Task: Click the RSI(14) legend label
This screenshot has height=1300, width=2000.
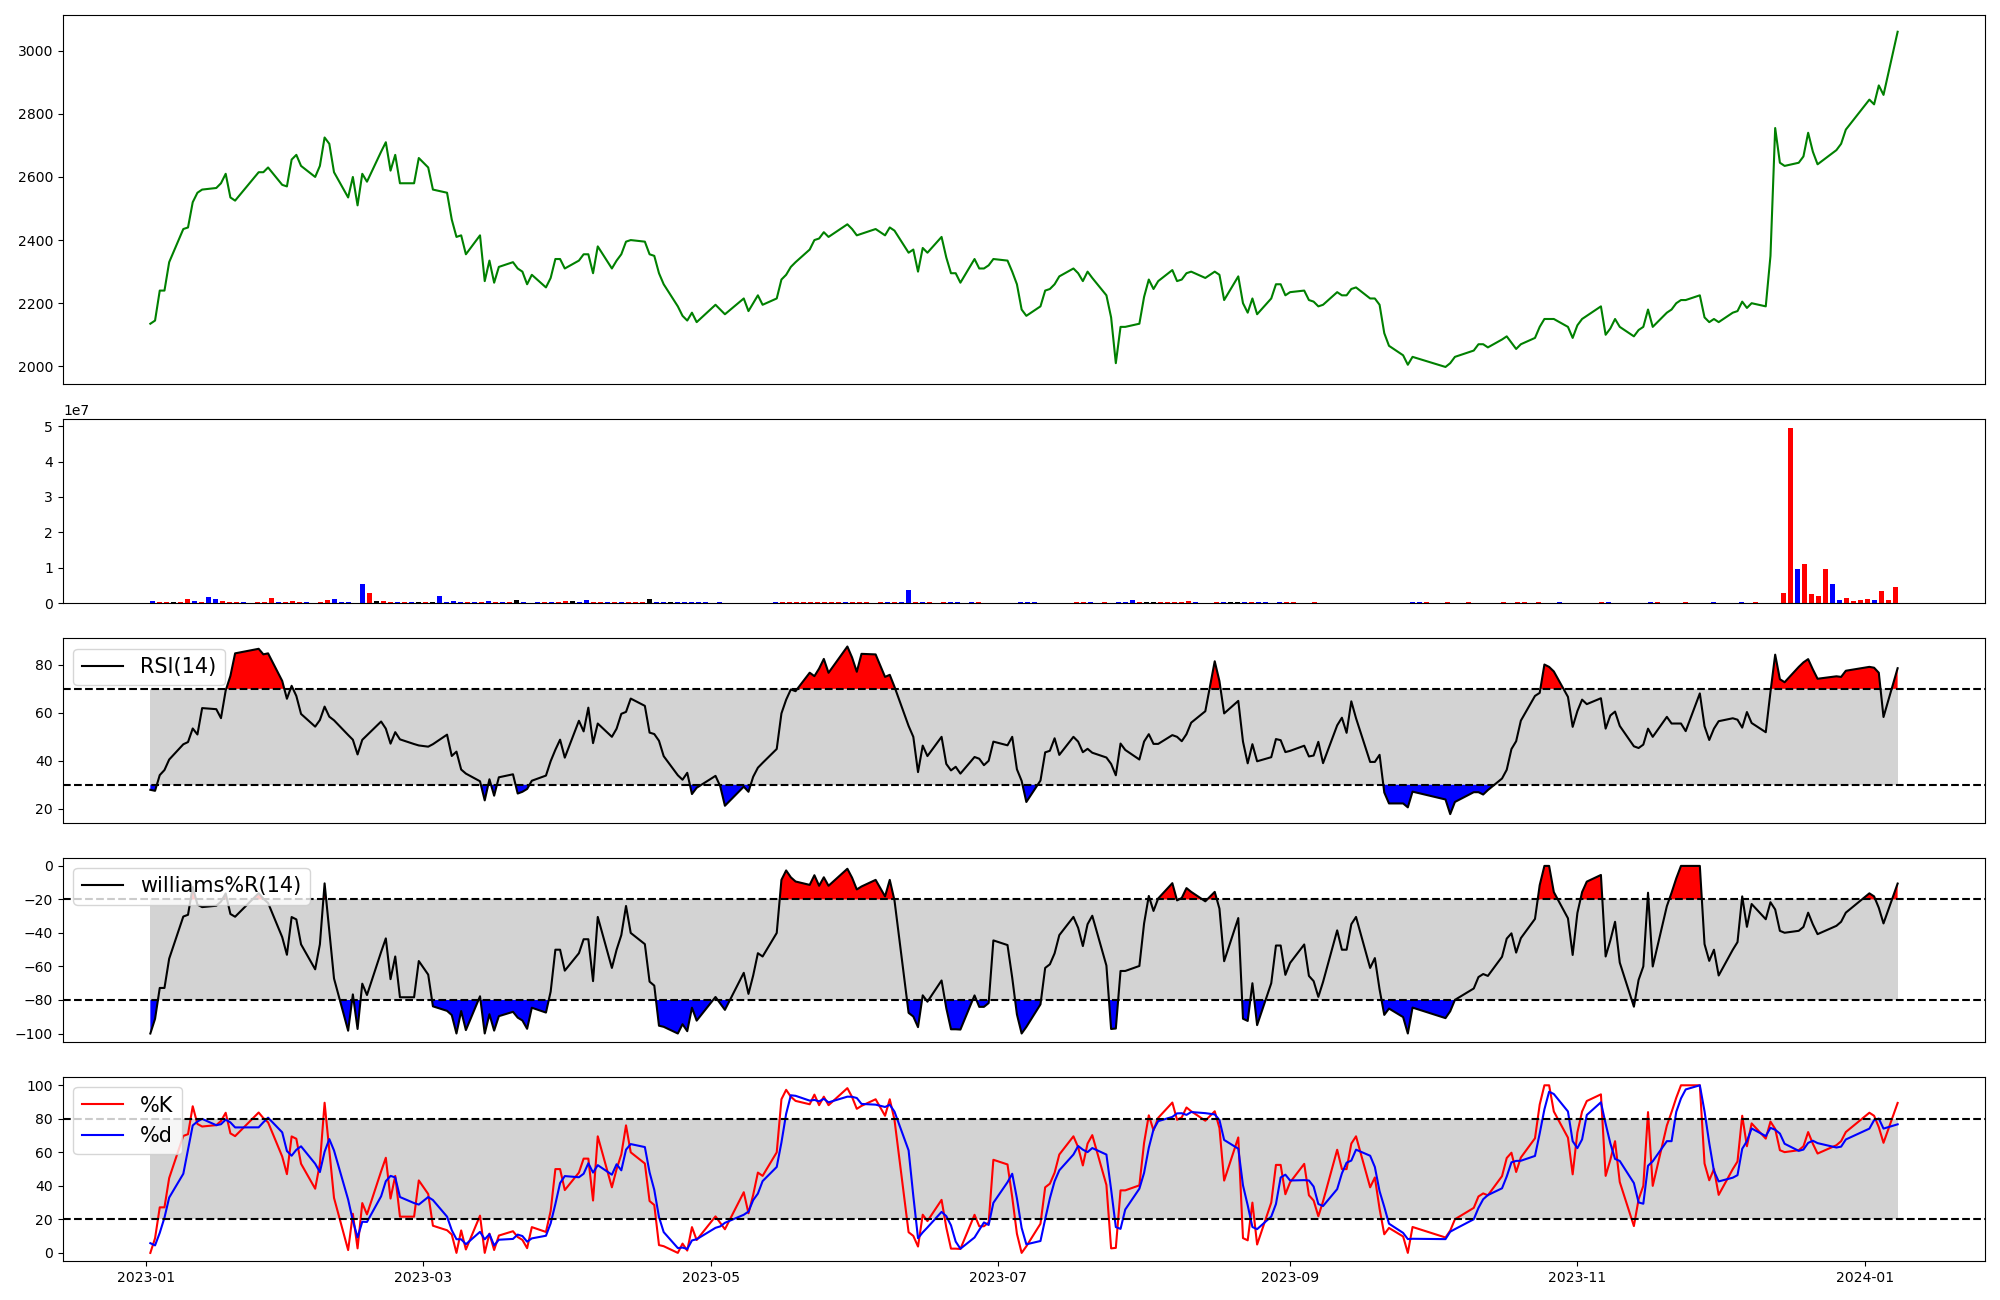Action: click(178, 666)
